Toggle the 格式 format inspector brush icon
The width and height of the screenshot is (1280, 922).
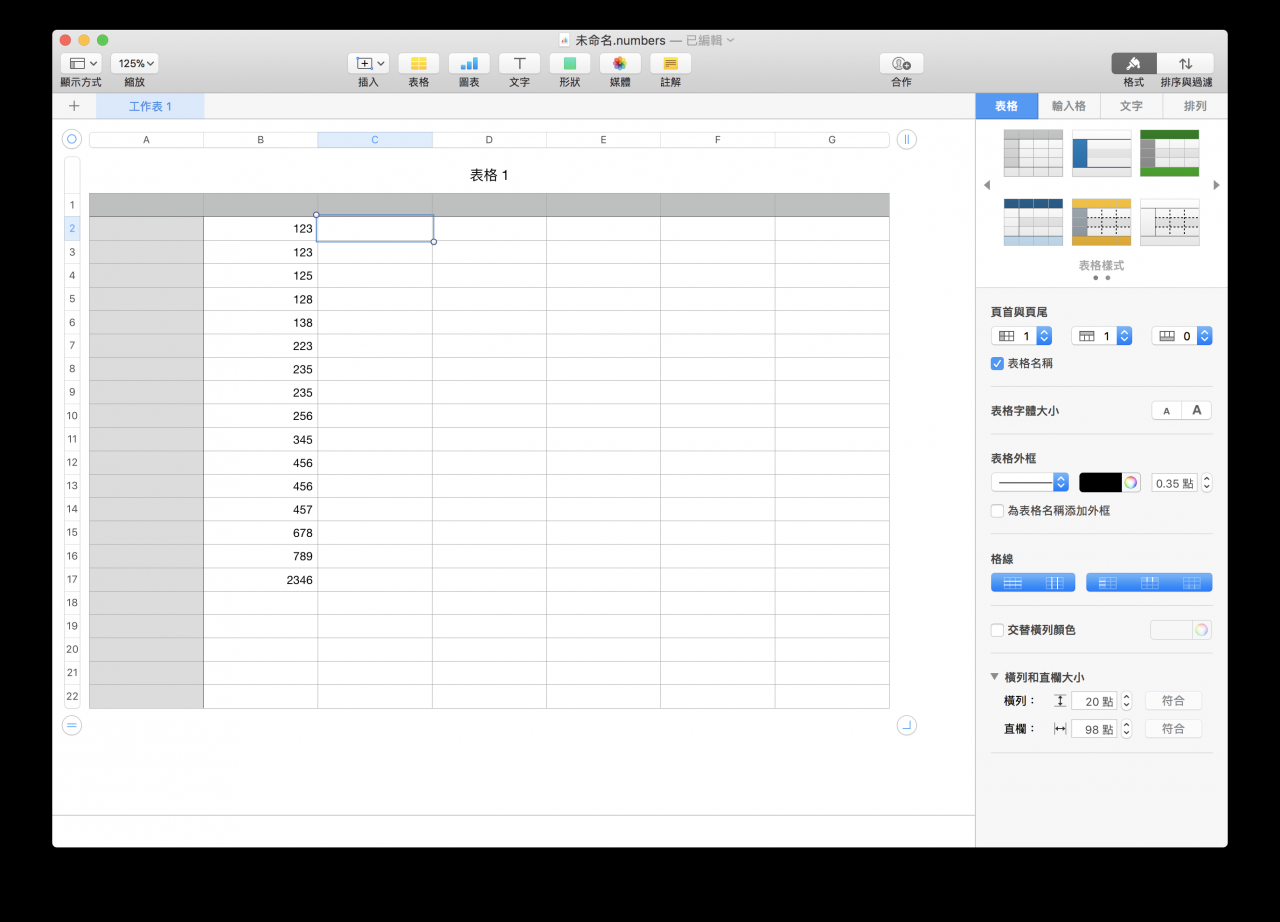[1134, 63]
